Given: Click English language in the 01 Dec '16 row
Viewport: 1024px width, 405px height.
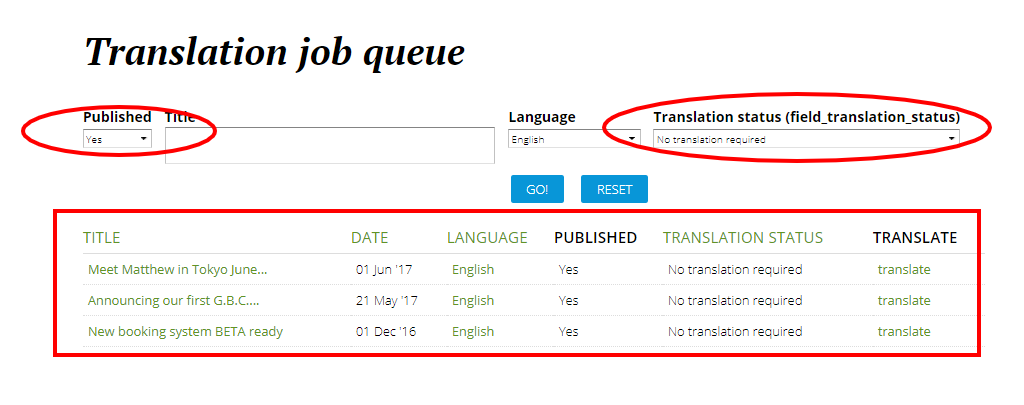Looking at the screenshot, I should pos(473,331).
